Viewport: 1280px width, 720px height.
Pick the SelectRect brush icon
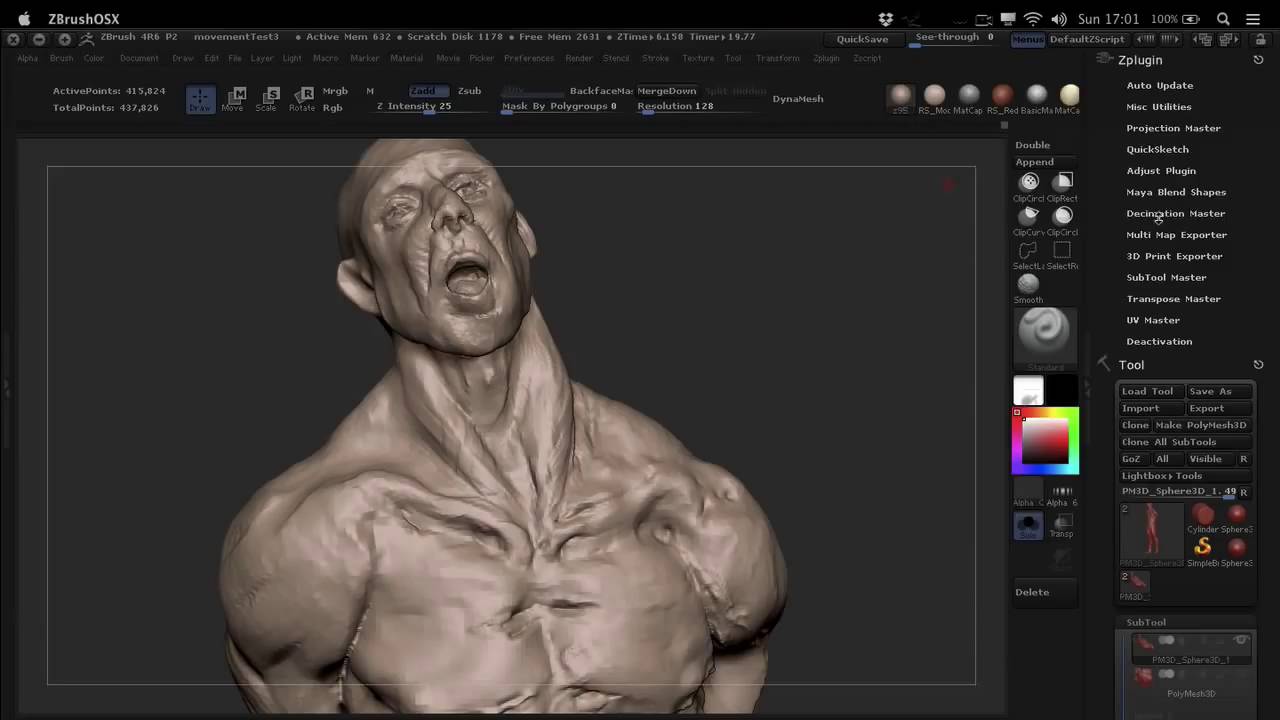[x=1063, y=250]
